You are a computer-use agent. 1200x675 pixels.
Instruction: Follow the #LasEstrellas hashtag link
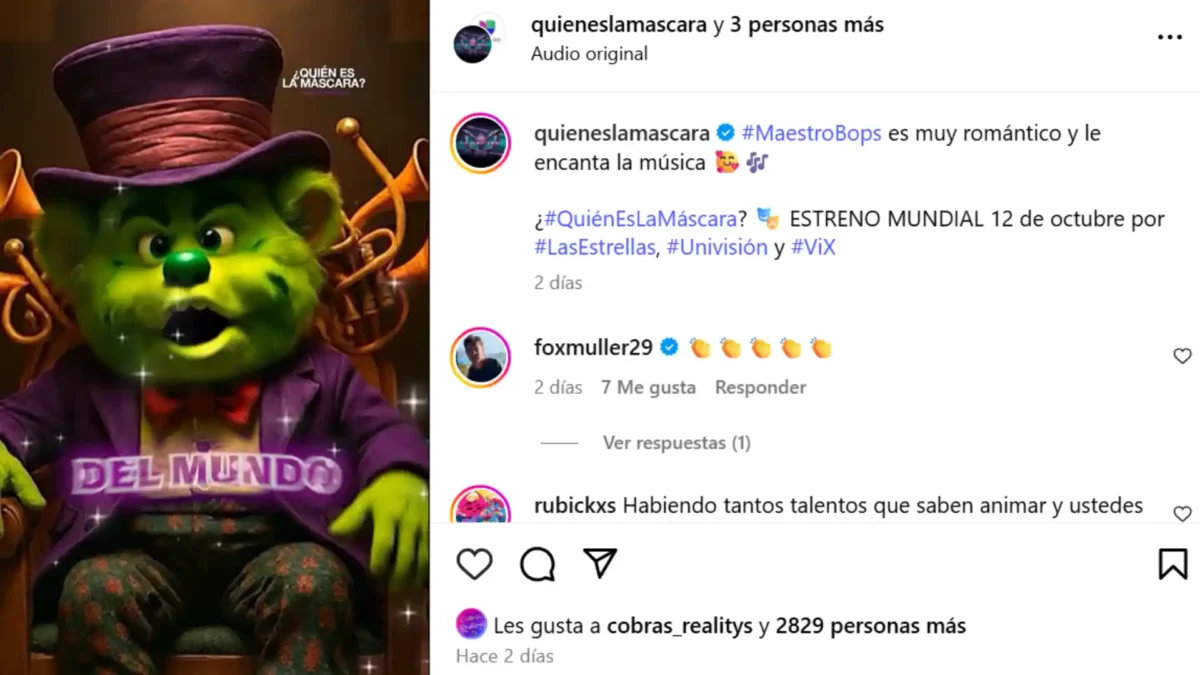click(x=595, y=247)
